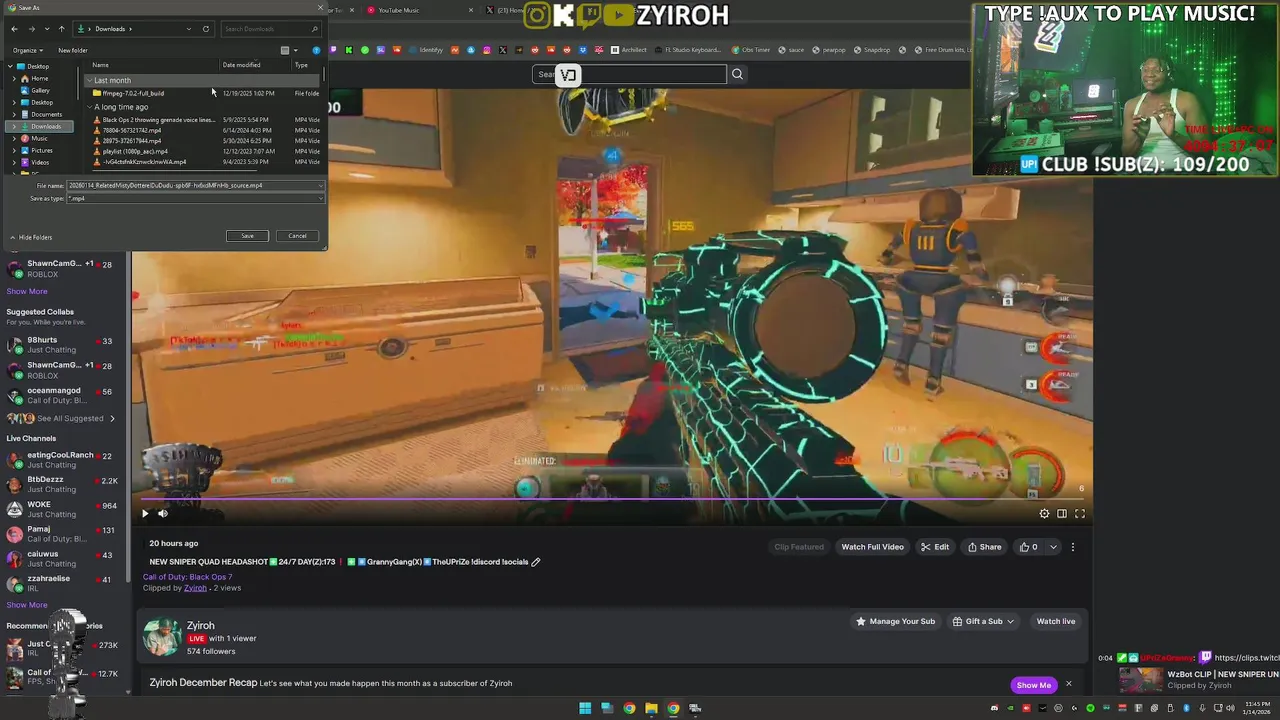Cancel the Save As dialog
Screen dimensions: 1280x720
(297, 236)
